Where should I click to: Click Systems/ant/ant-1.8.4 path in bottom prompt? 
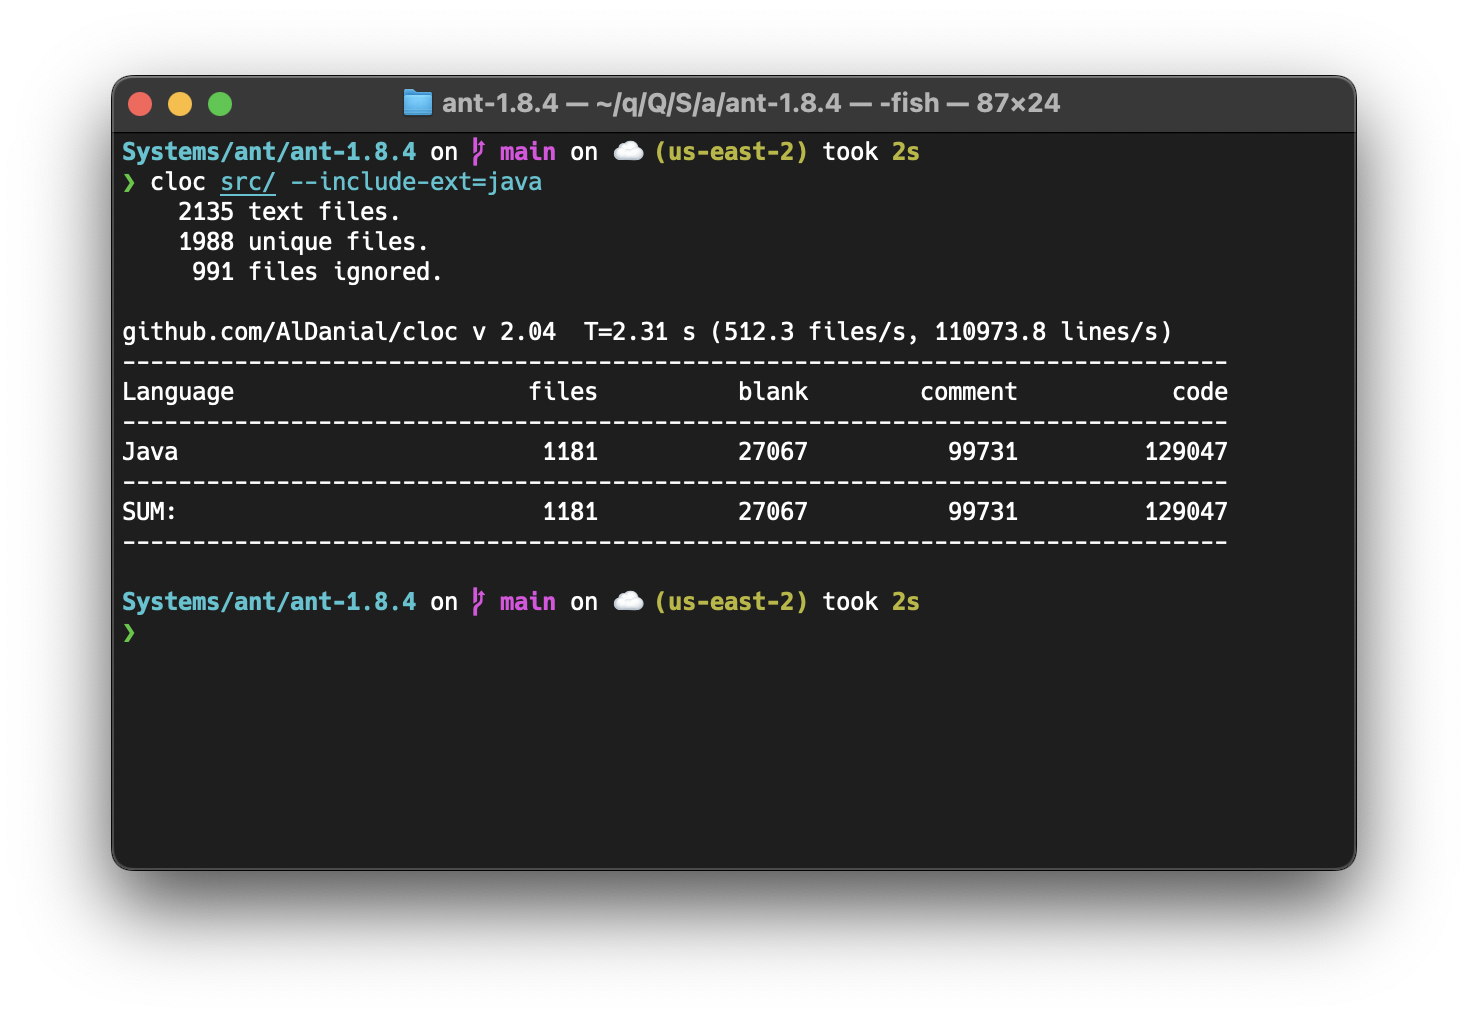pos(269,602)
